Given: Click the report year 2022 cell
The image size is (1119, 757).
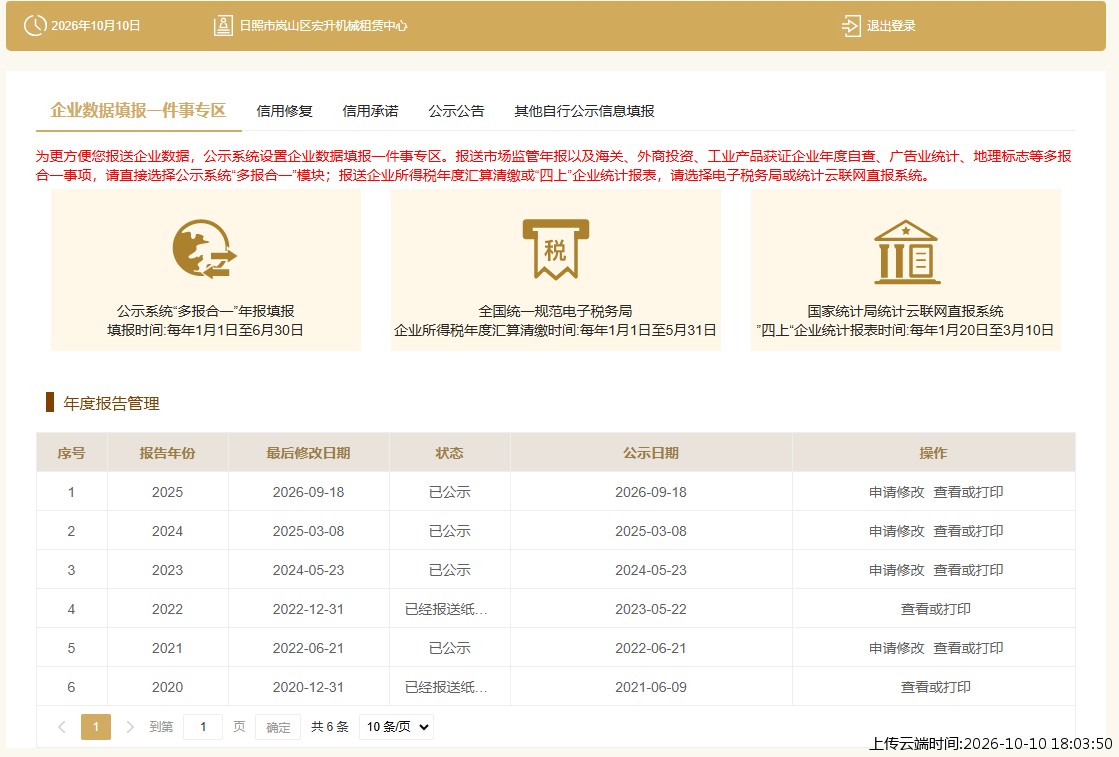Looking at the screenshot, I should pyautogui.click(x=168, y=609).
